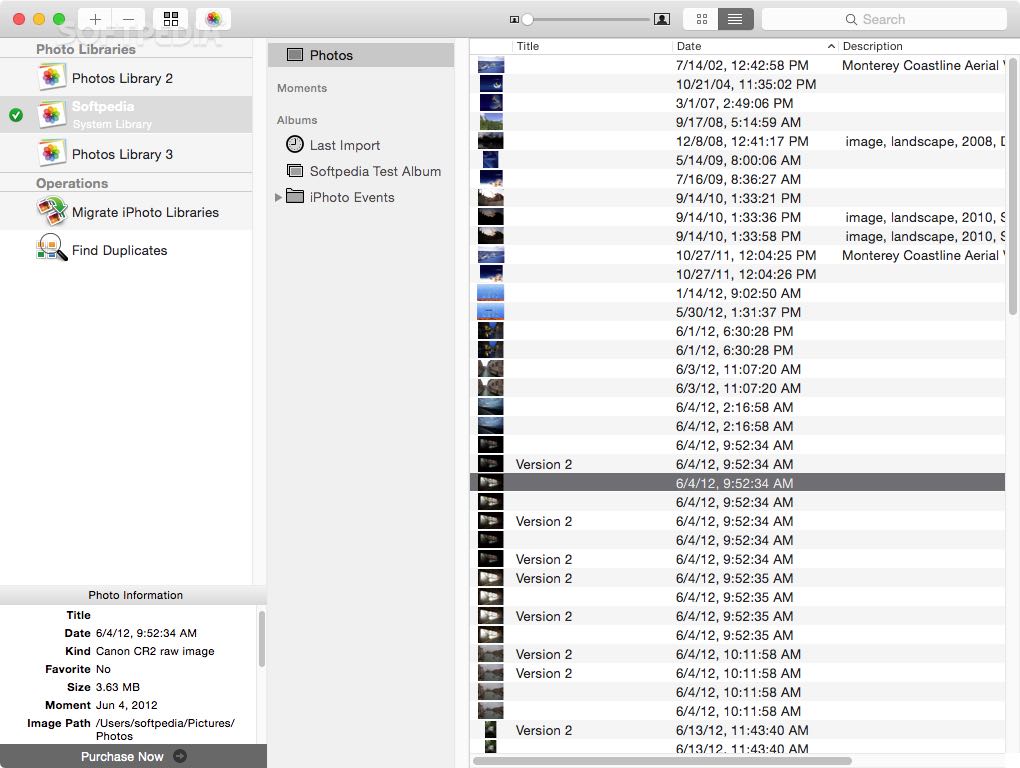
Task: Click the Size value 3.63 MB
Action: point(118,687)
